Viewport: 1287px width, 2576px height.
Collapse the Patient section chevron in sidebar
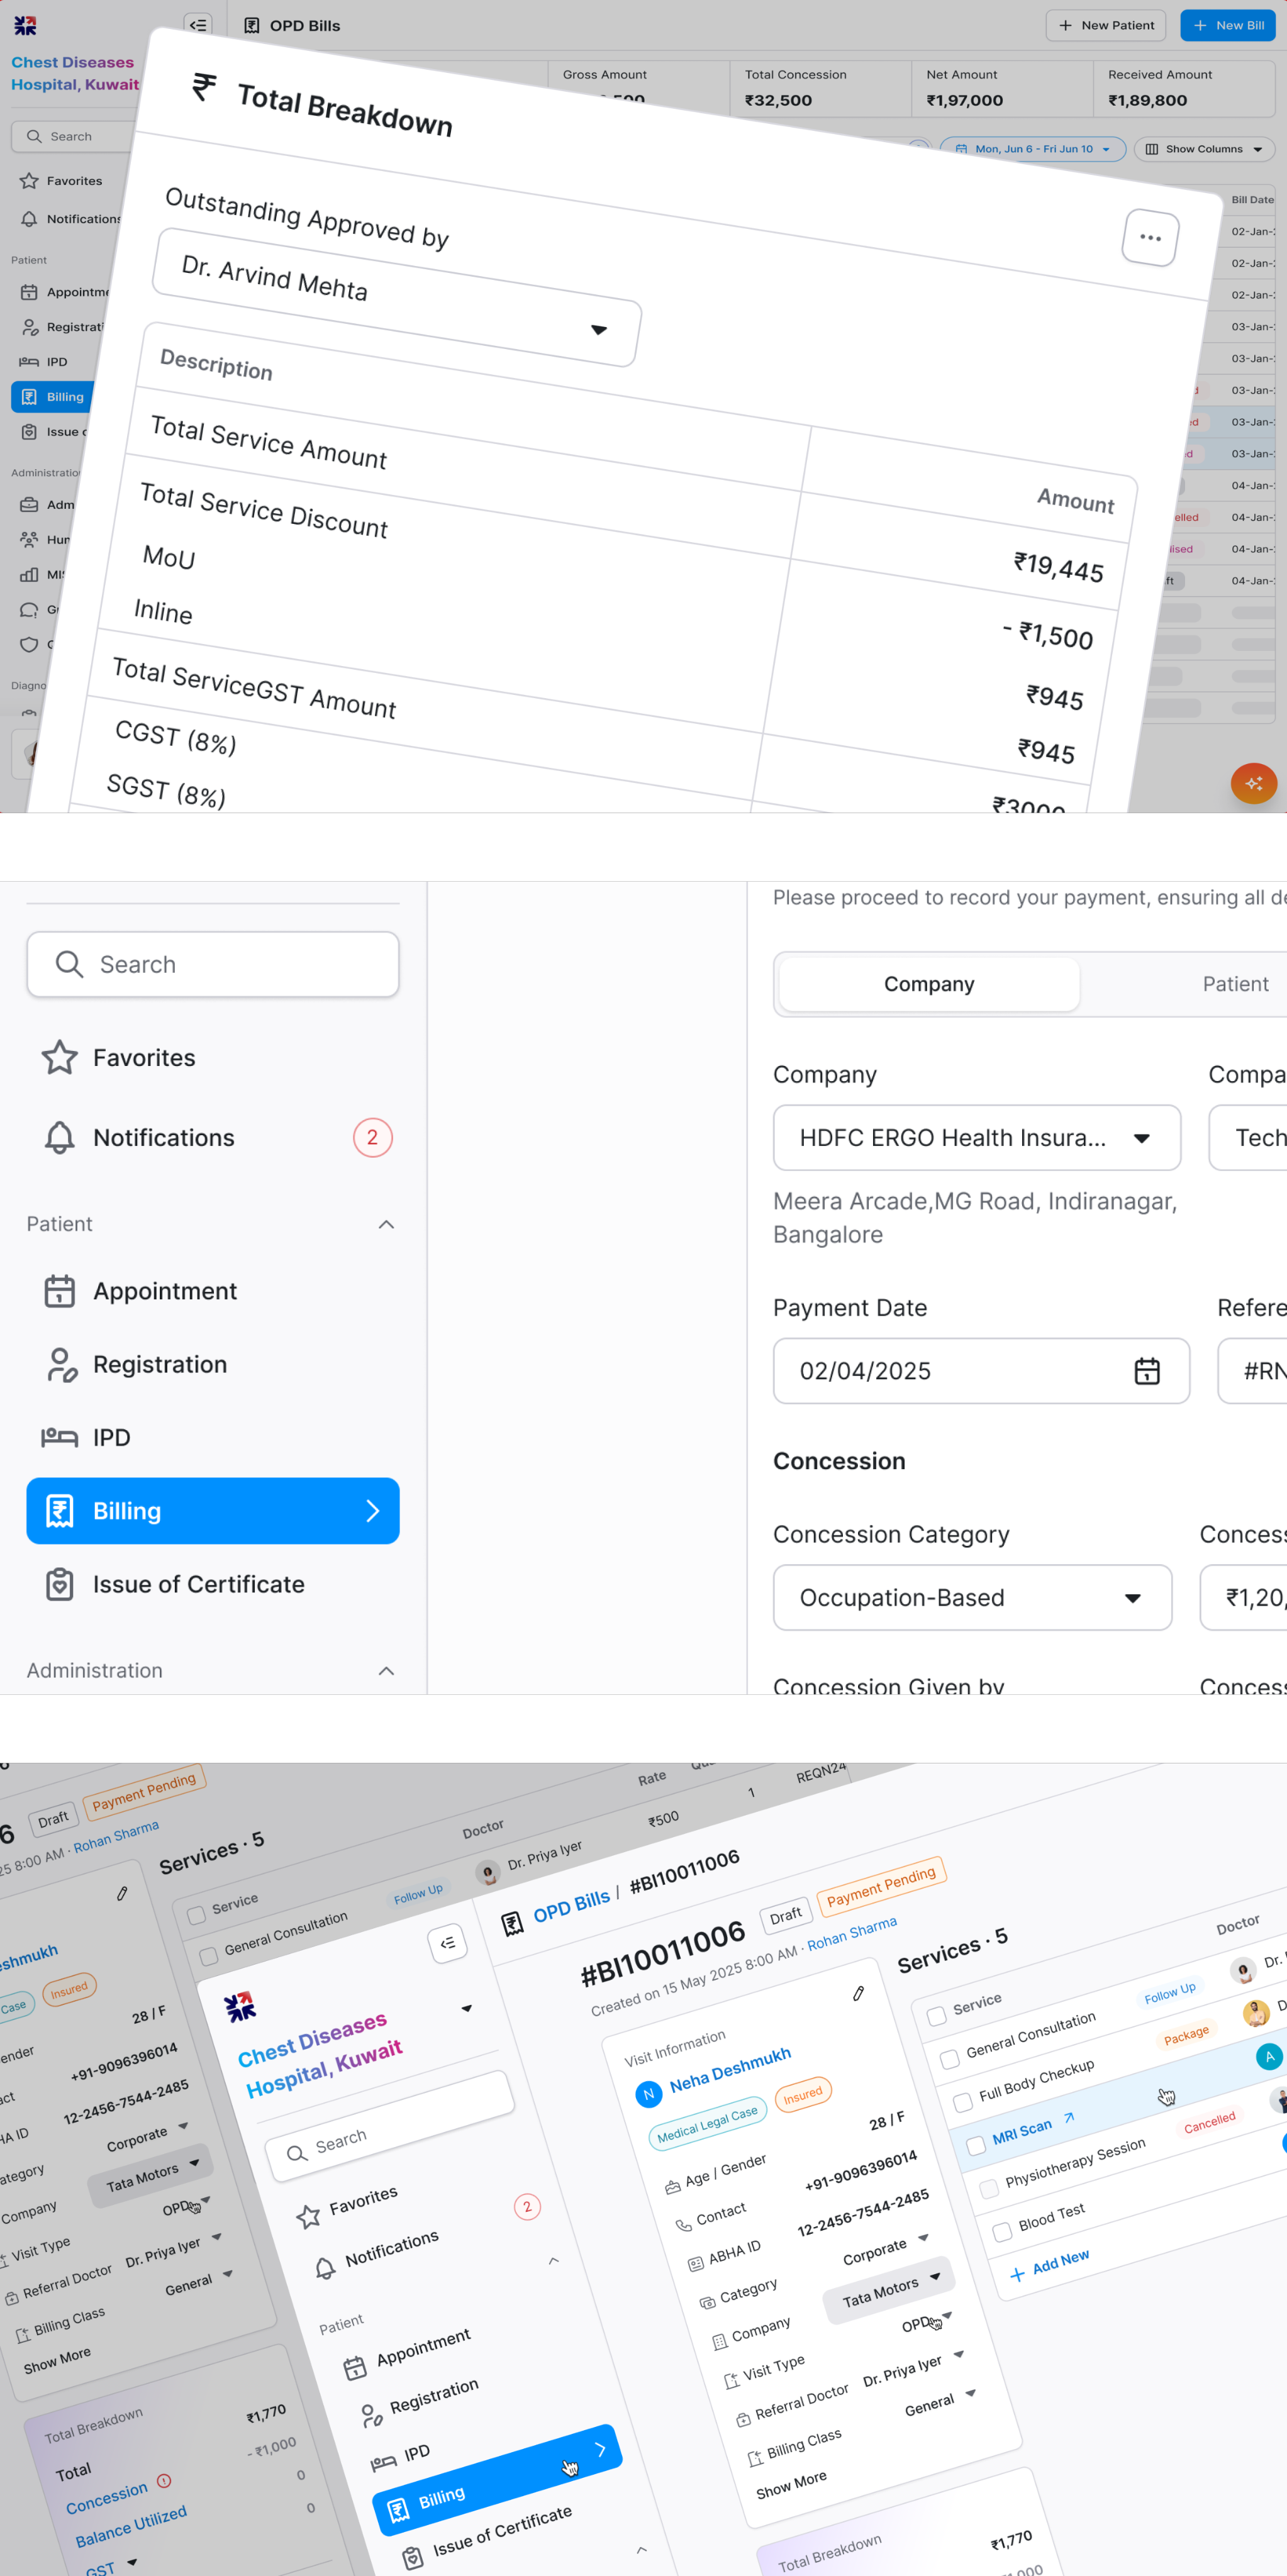click(x=386, y=1224)
